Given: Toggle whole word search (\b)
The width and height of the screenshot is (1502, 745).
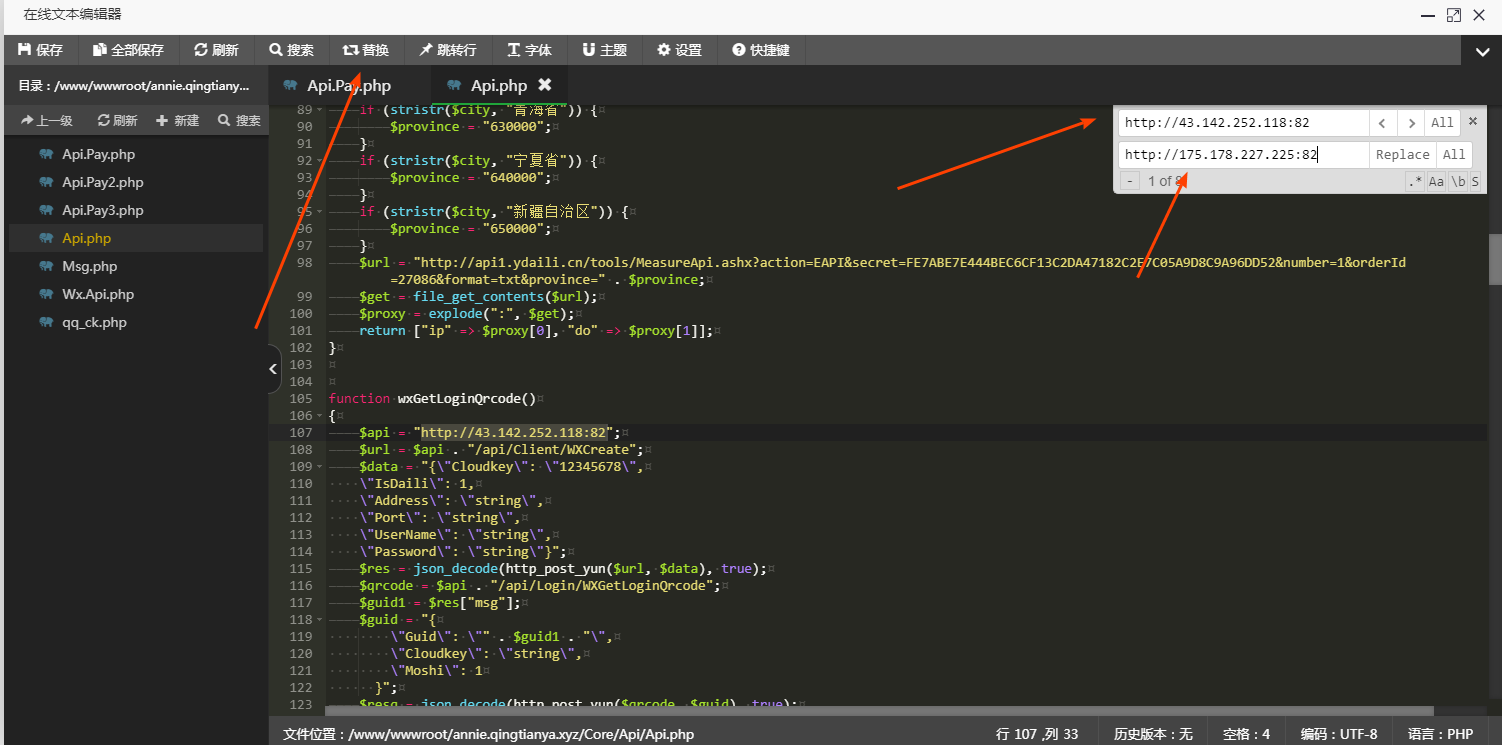Looking at the screenshot, I should tap(1458, 181).
